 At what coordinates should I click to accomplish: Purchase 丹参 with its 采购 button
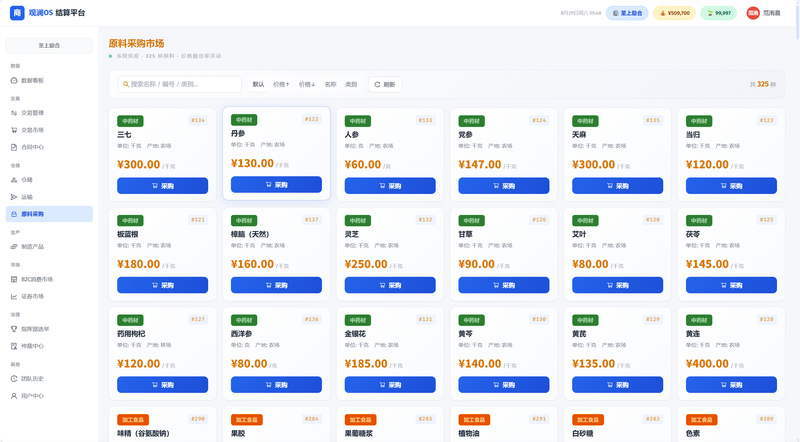[277, 185]
